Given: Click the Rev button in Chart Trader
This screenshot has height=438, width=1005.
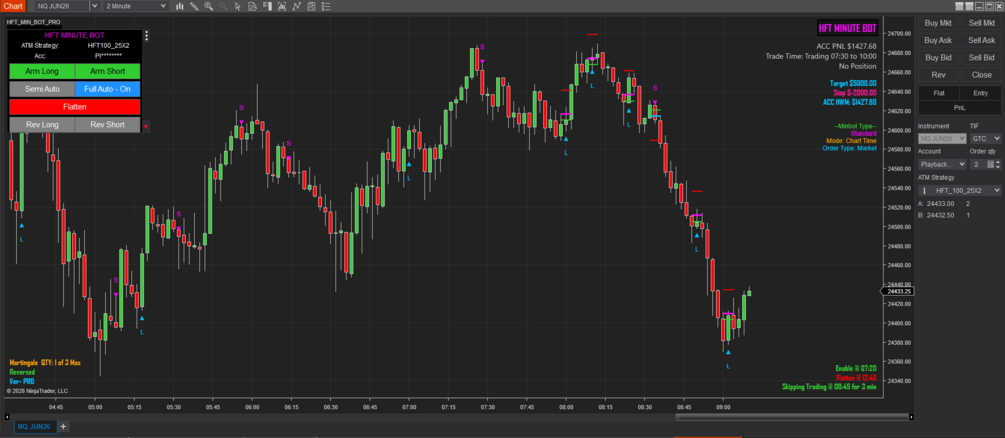Looking at the screenshot, I should pos(938,75).
